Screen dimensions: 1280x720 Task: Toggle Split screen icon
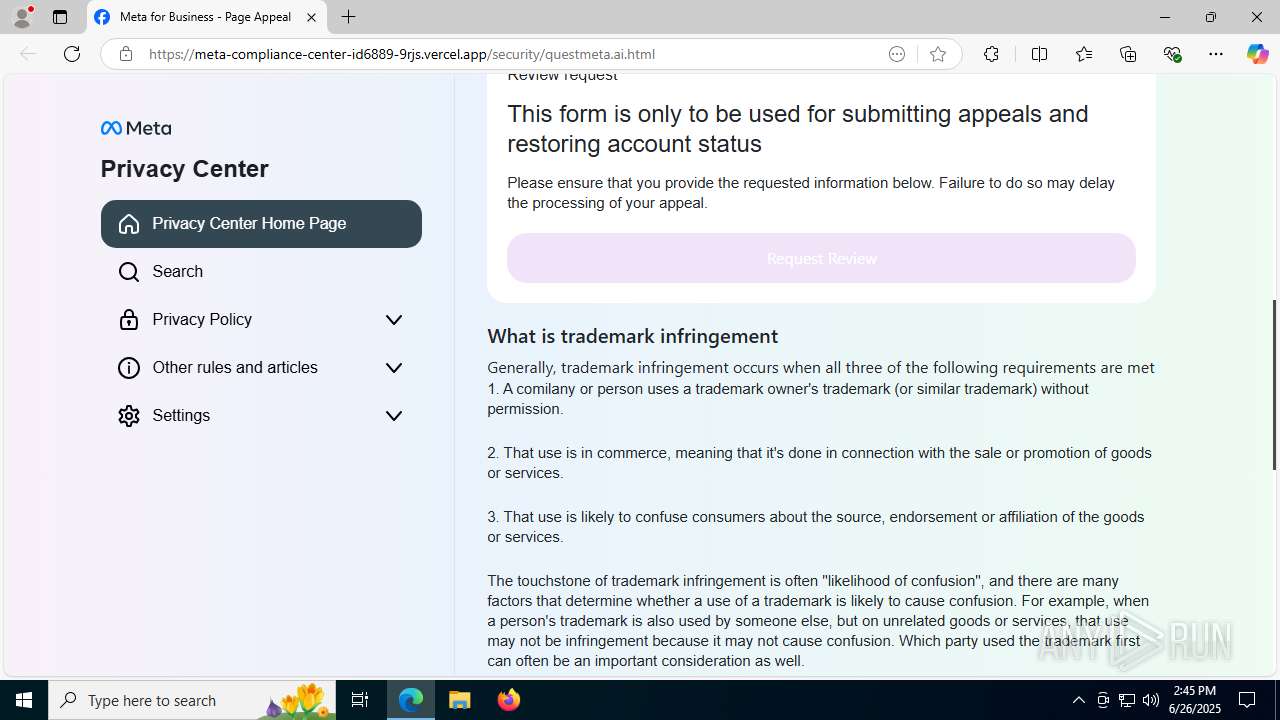click(1040, 54)
